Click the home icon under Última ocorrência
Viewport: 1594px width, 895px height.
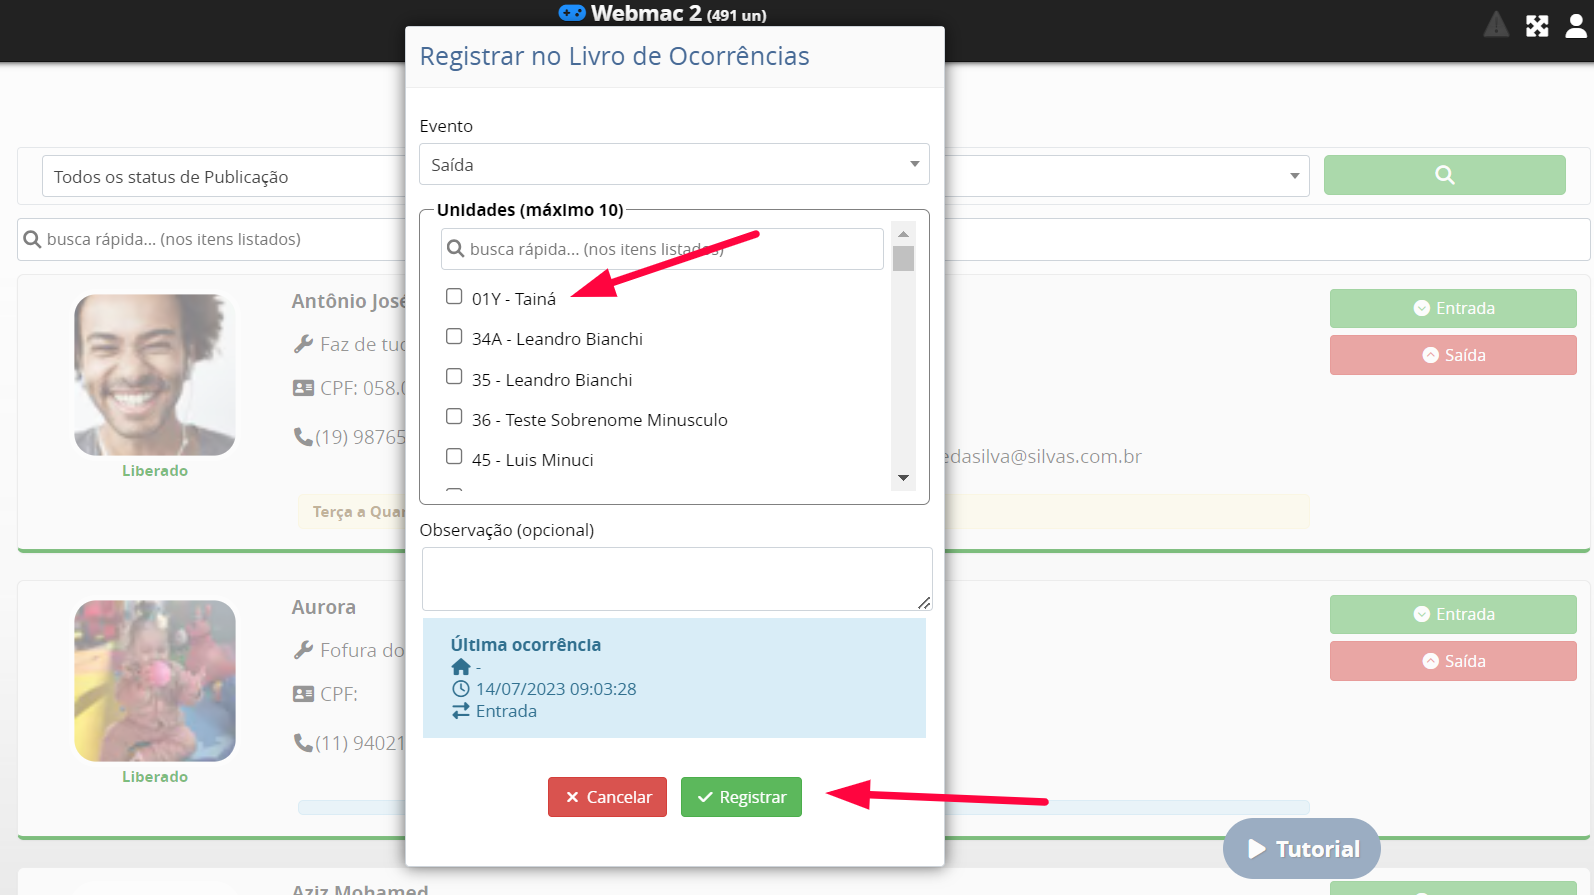(x=461, y=667)
